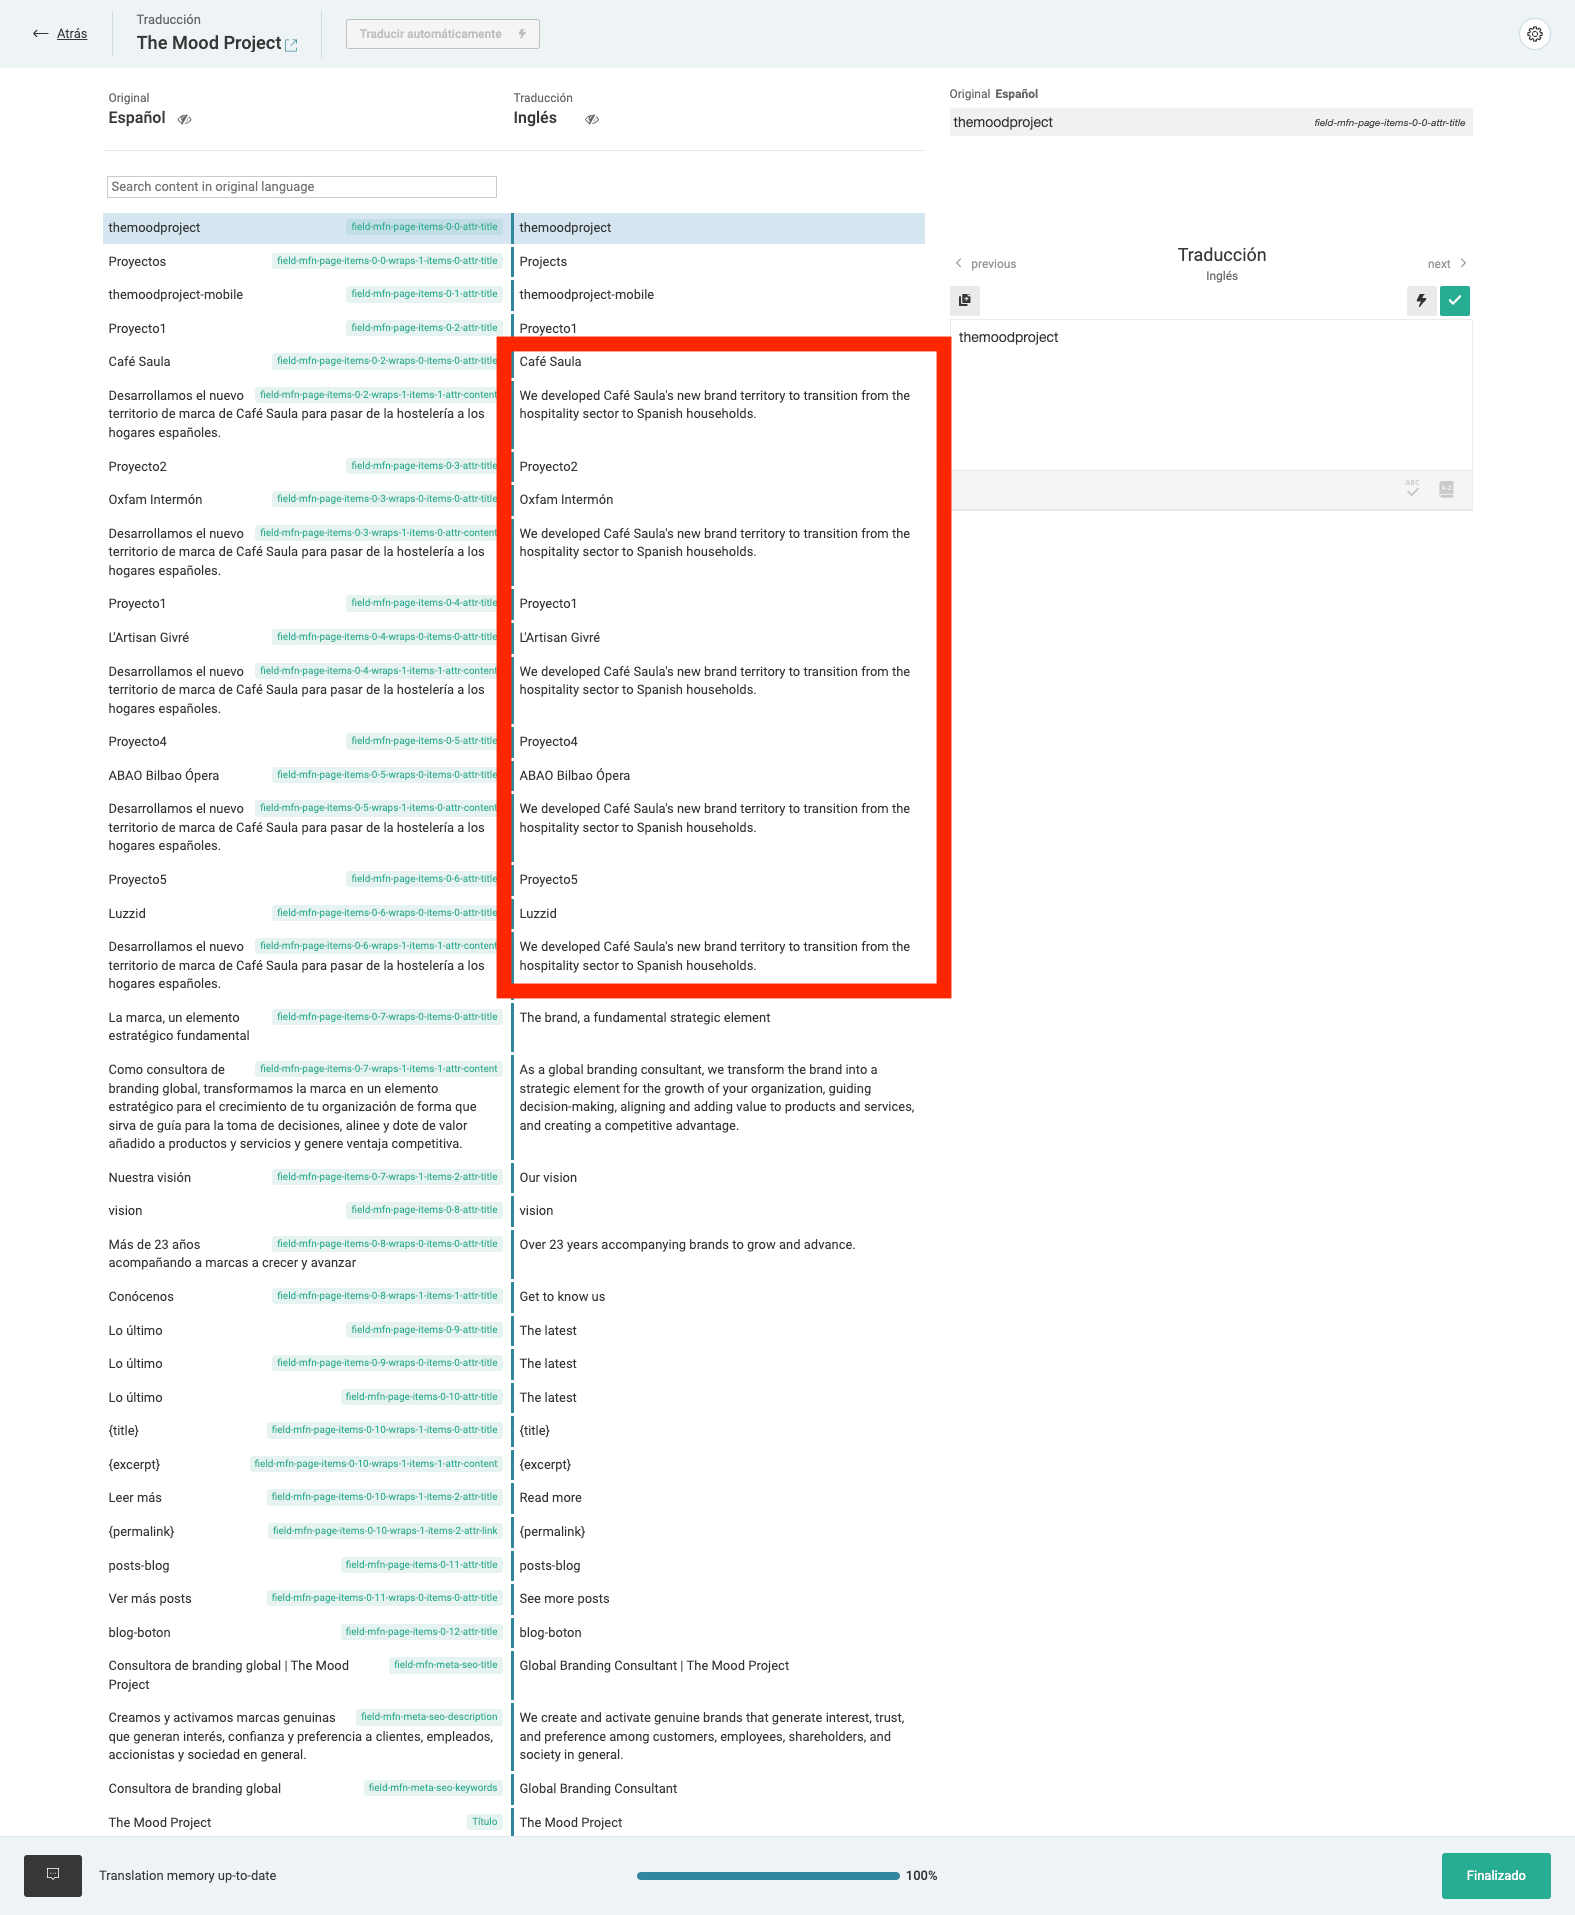Select original row 'Proyectos'

click(306, 262)
